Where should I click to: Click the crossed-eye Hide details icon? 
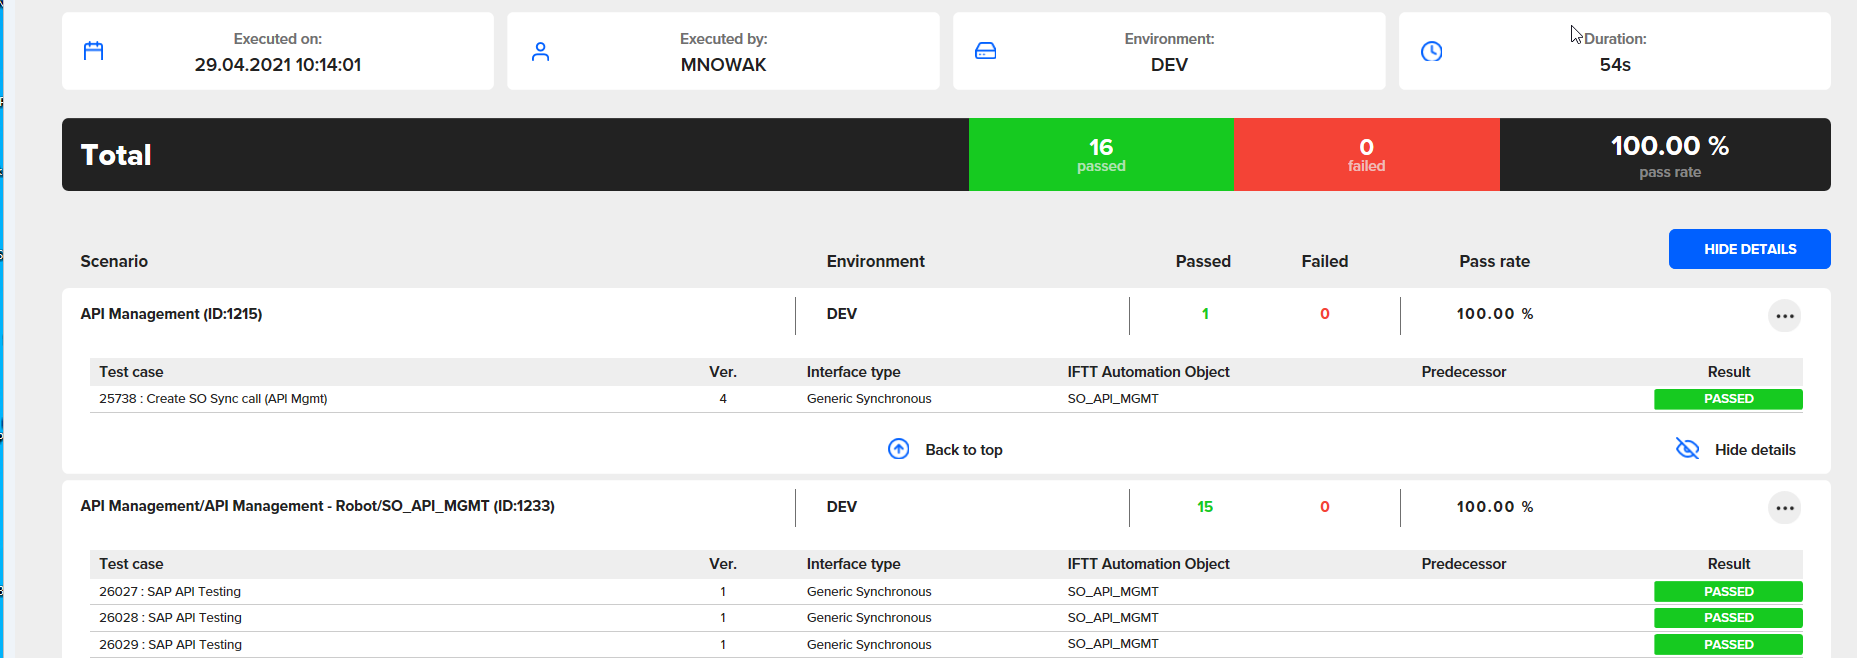(x=1687, y=449)
